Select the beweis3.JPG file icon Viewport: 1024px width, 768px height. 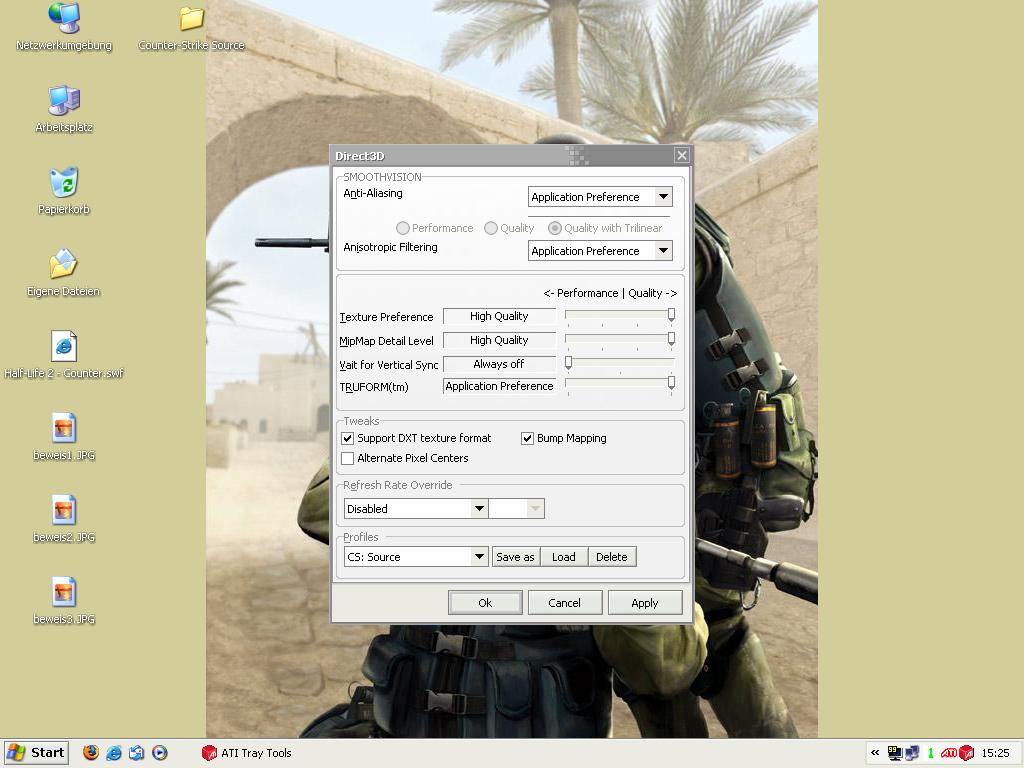point(63,601)
